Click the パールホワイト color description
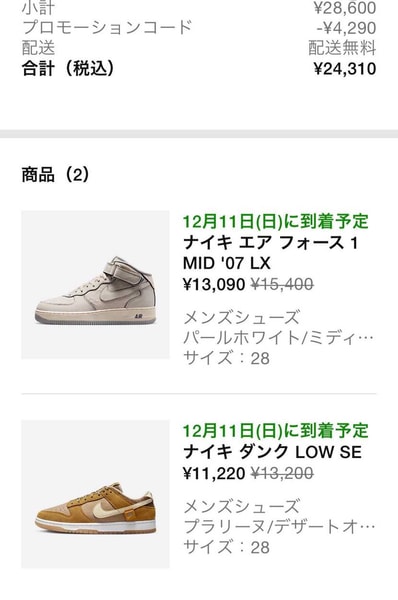The image size is (398, 600). pyautogui.click(x=278, y=338)
